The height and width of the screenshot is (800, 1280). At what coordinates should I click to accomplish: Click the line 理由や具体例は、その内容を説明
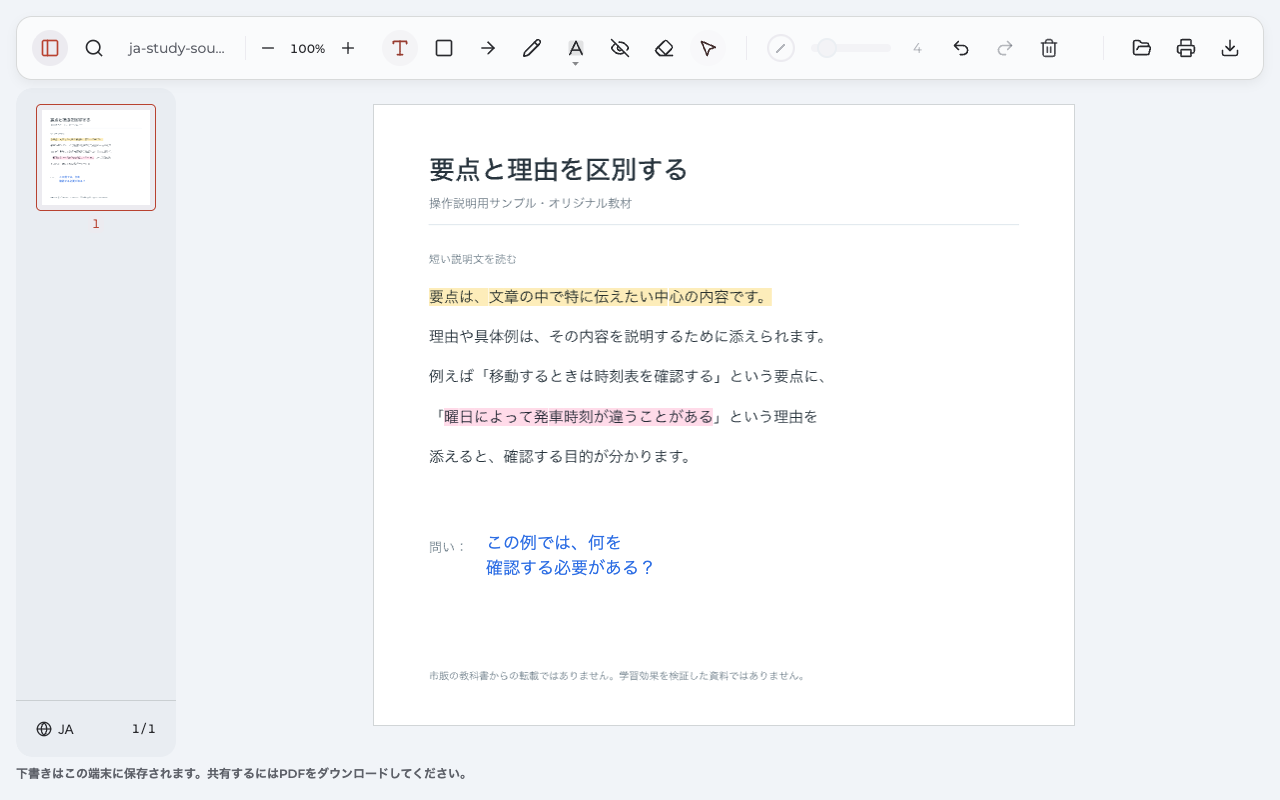tap(628, 337)
